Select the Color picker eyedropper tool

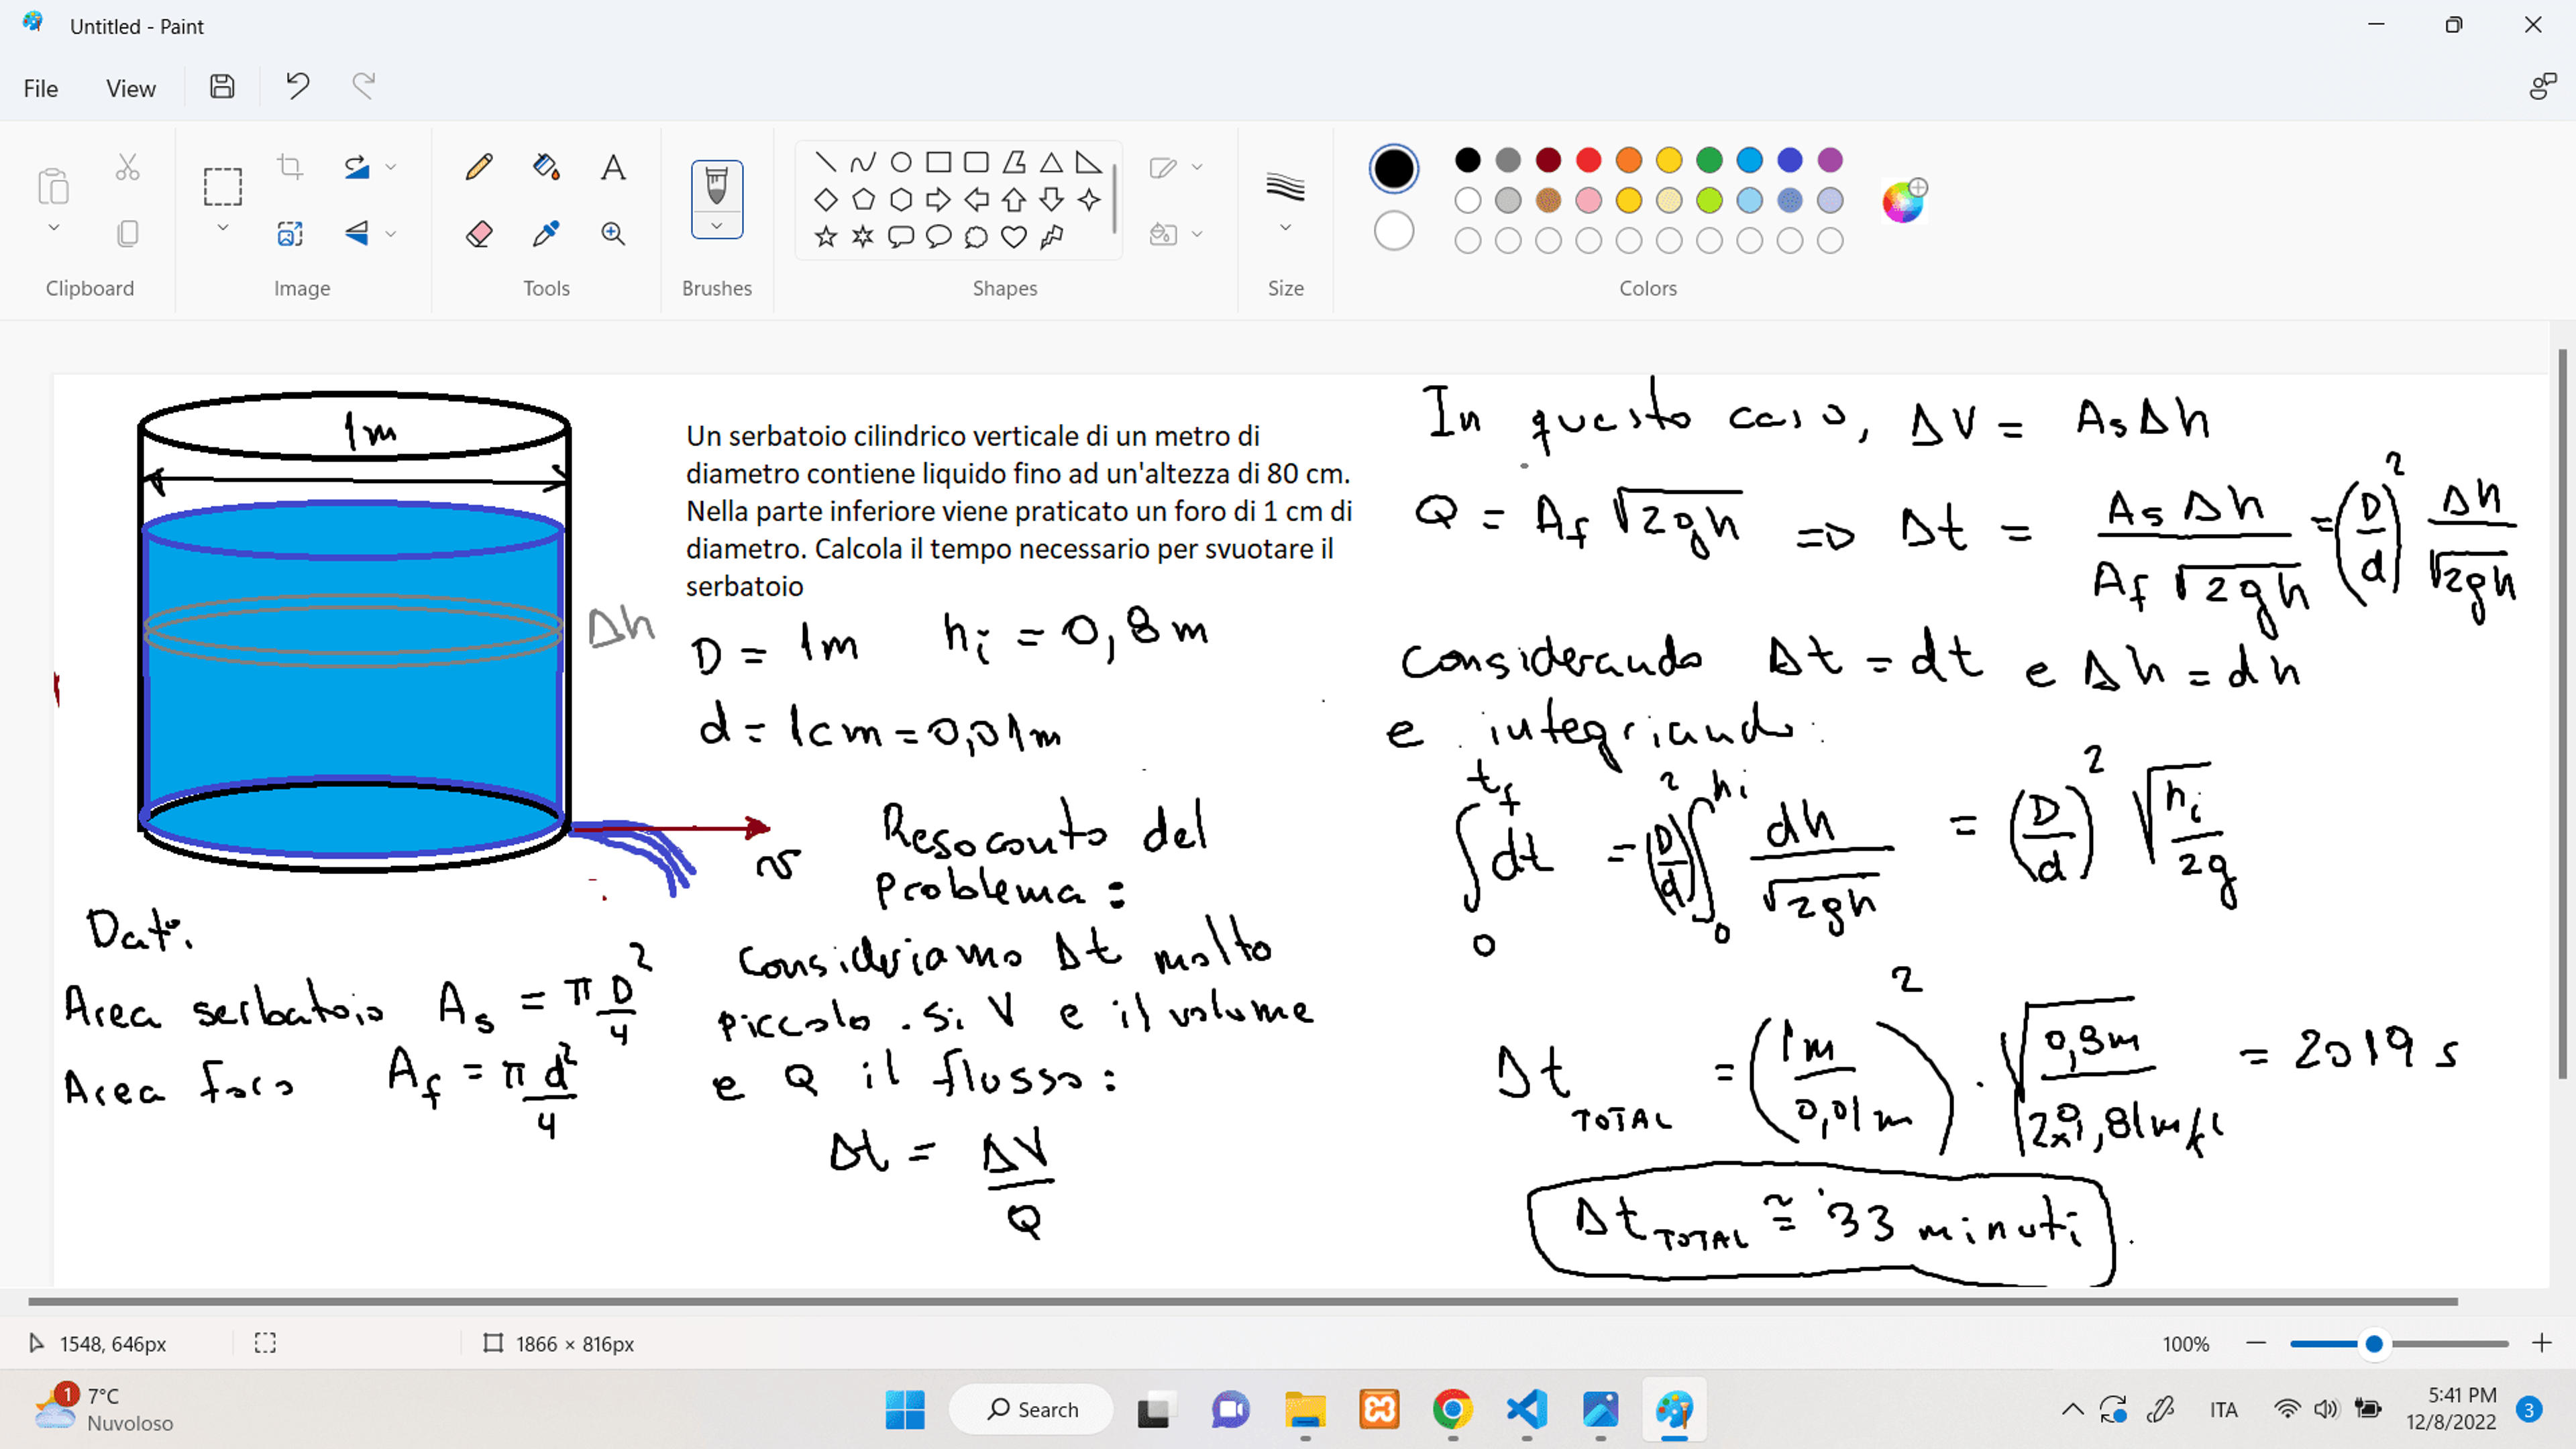(x=546, y=234)
